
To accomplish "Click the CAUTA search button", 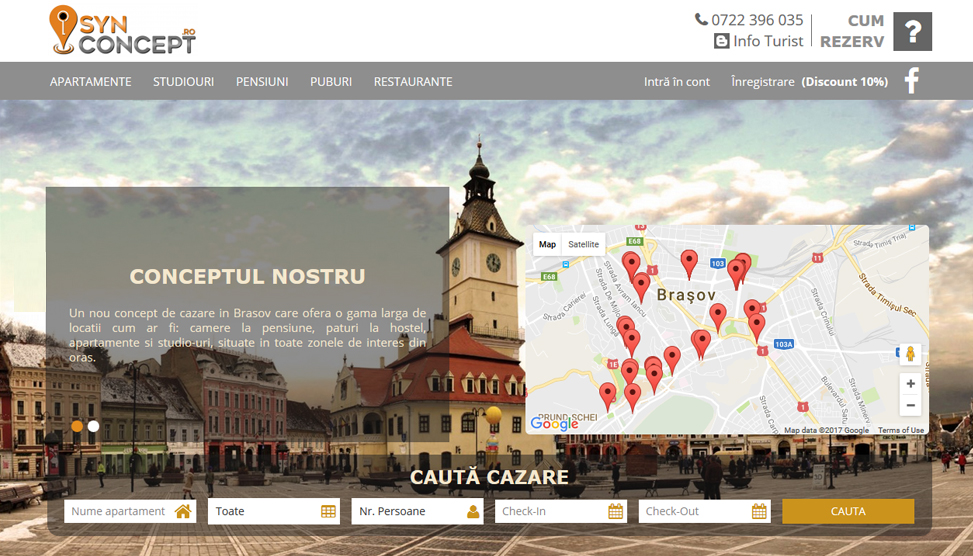I will [848, 511].
